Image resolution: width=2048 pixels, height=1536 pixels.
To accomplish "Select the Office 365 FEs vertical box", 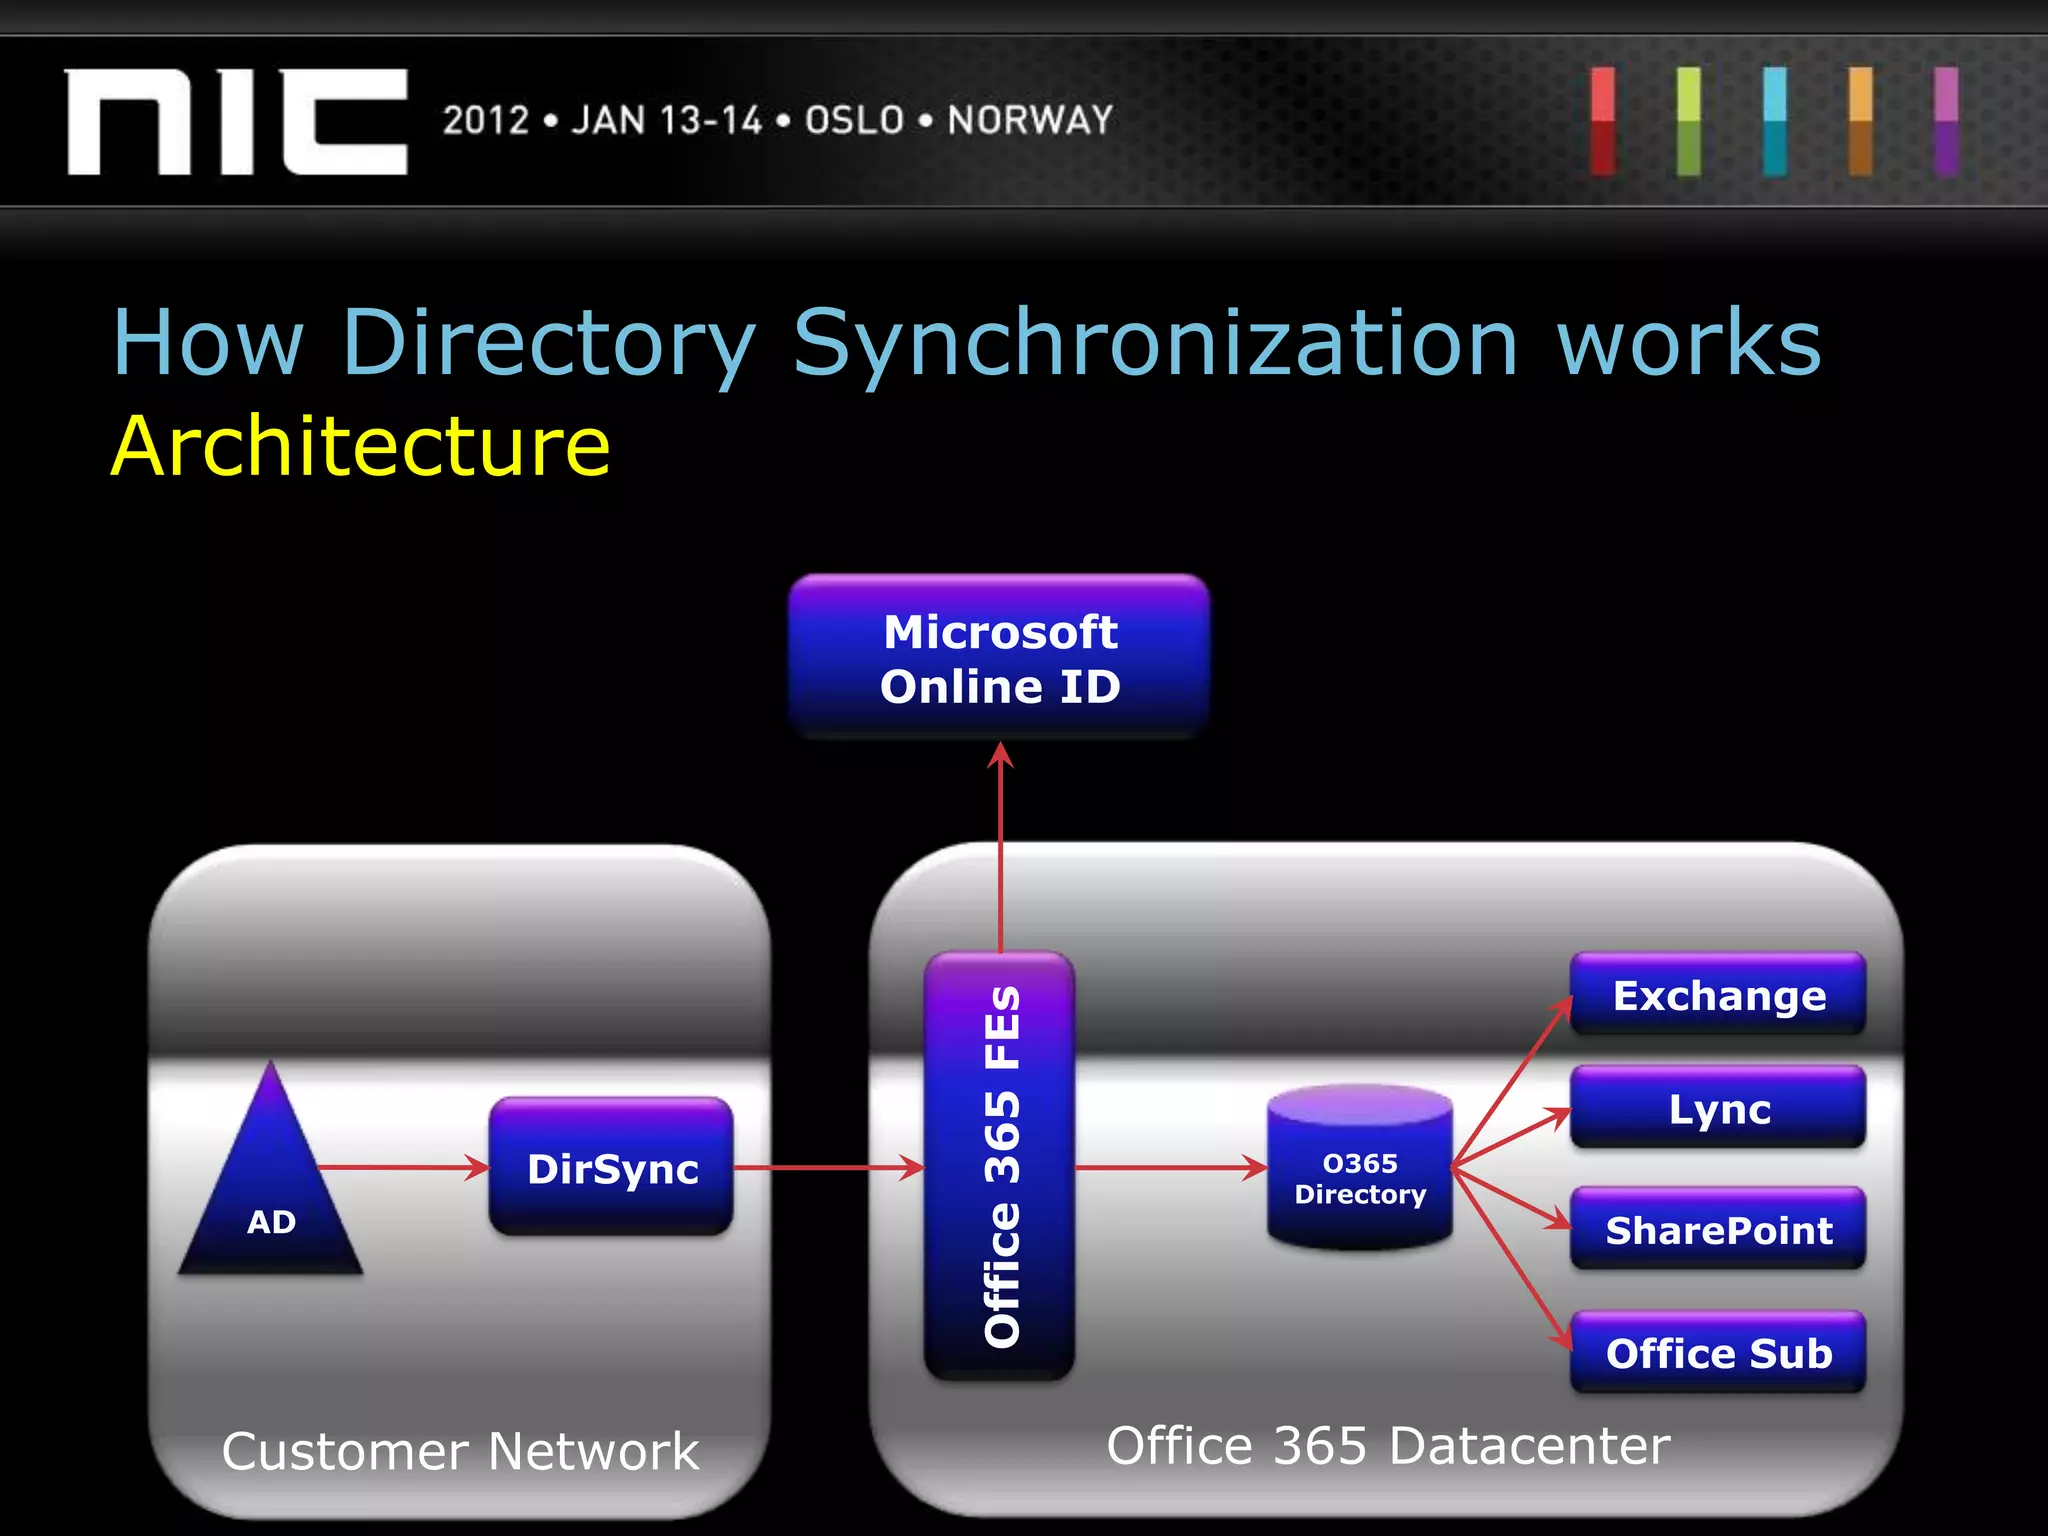I will (1000, 1166).
